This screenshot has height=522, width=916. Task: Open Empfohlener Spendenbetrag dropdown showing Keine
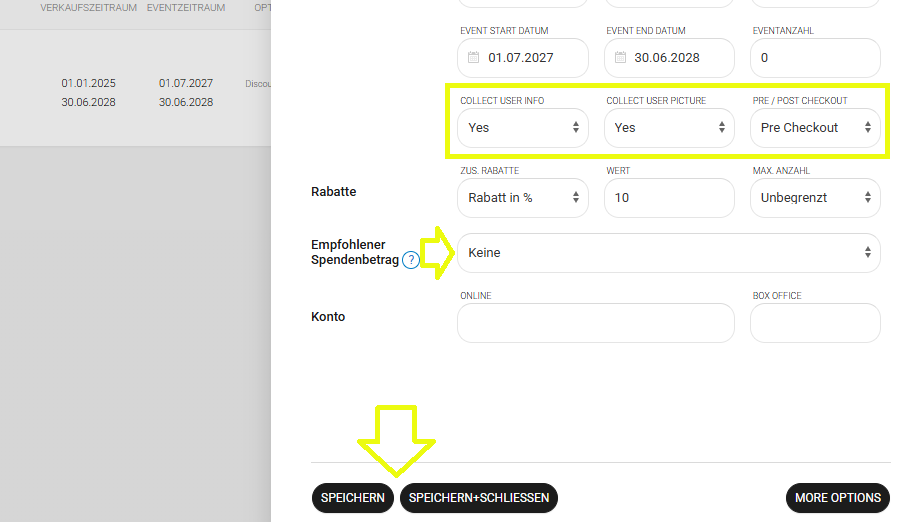(668, 253)
